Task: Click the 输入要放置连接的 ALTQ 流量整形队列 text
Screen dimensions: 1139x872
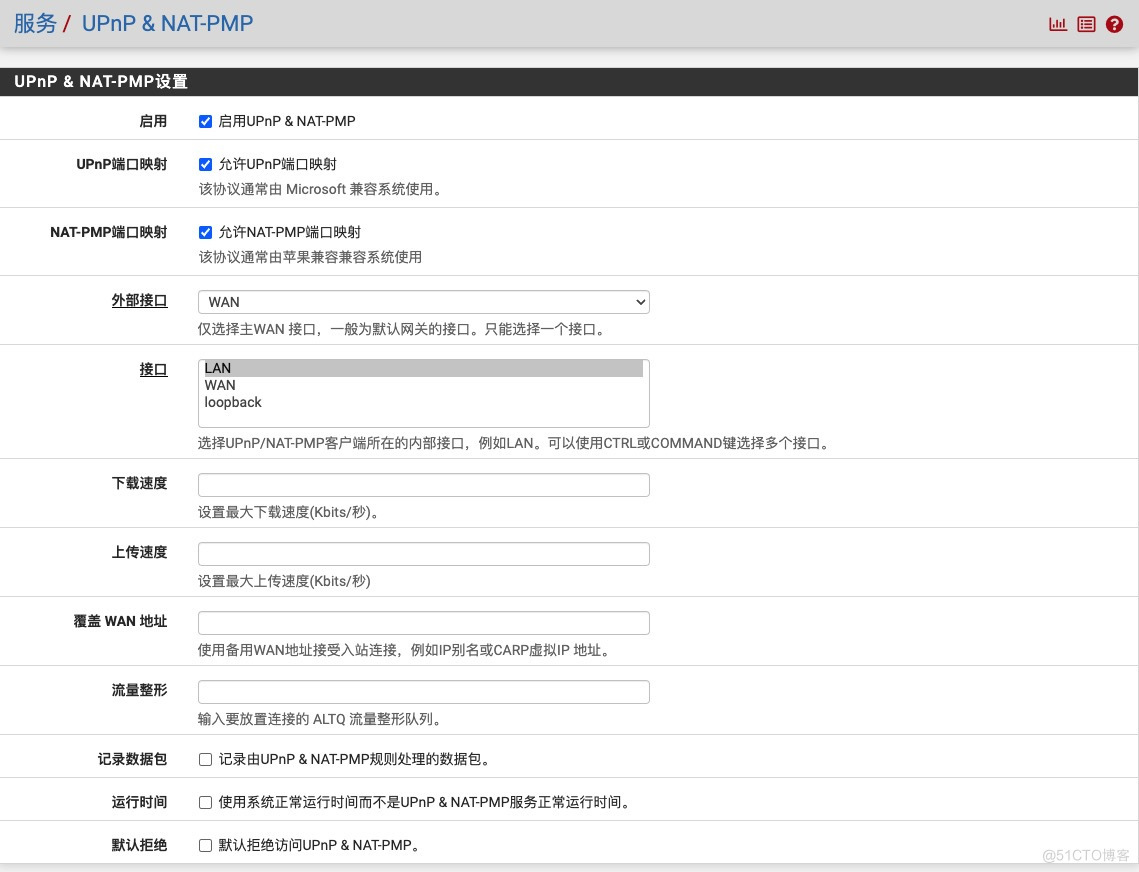Action: (320, 719)
